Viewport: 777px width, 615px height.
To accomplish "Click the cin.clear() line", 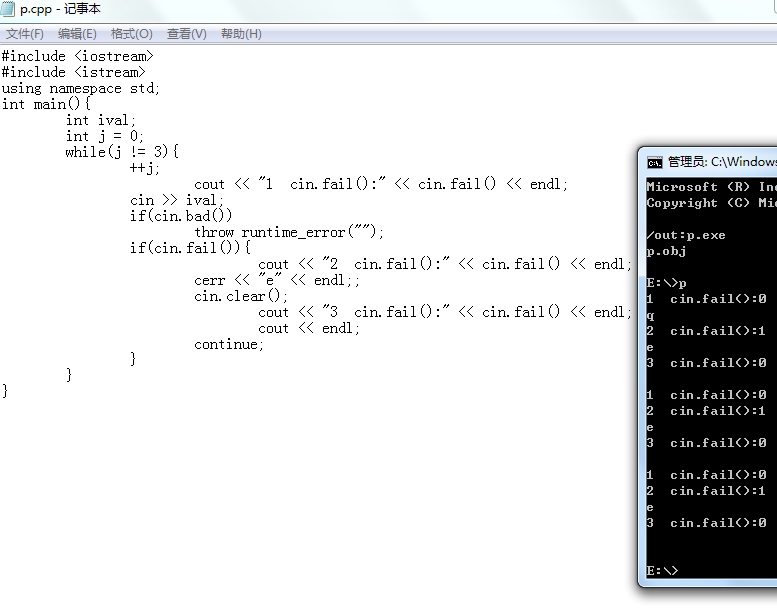I will point(241,296).
